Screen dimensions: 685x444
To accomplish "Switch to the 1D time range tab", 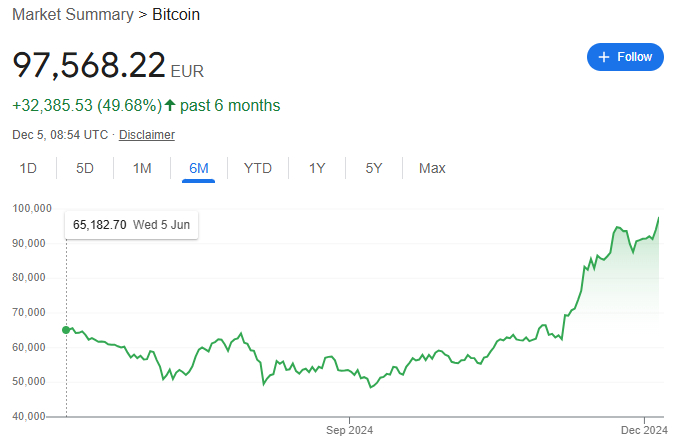I will [28, 168].
